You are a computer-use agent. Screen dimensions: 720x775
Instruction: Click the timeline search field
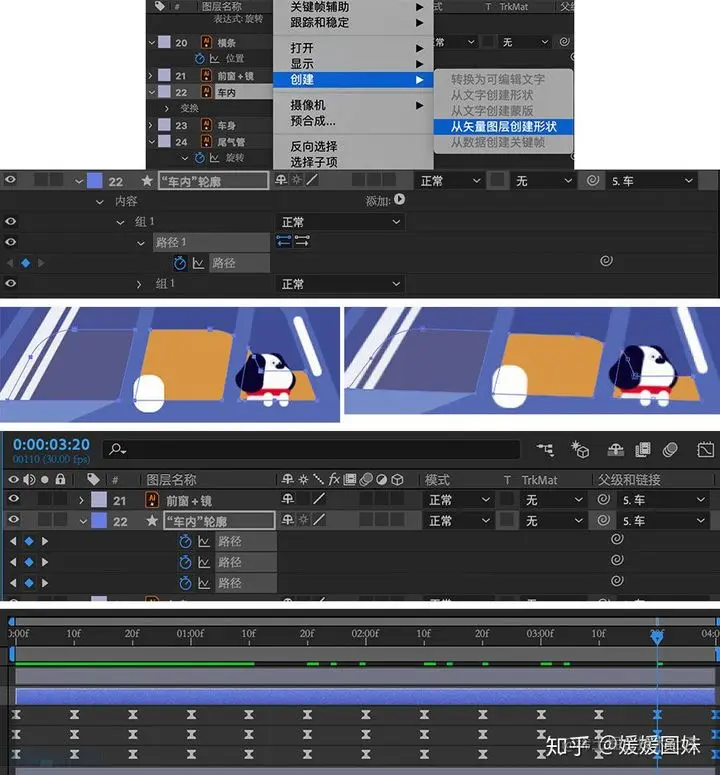pyautogui.click(x=311, y=449)
